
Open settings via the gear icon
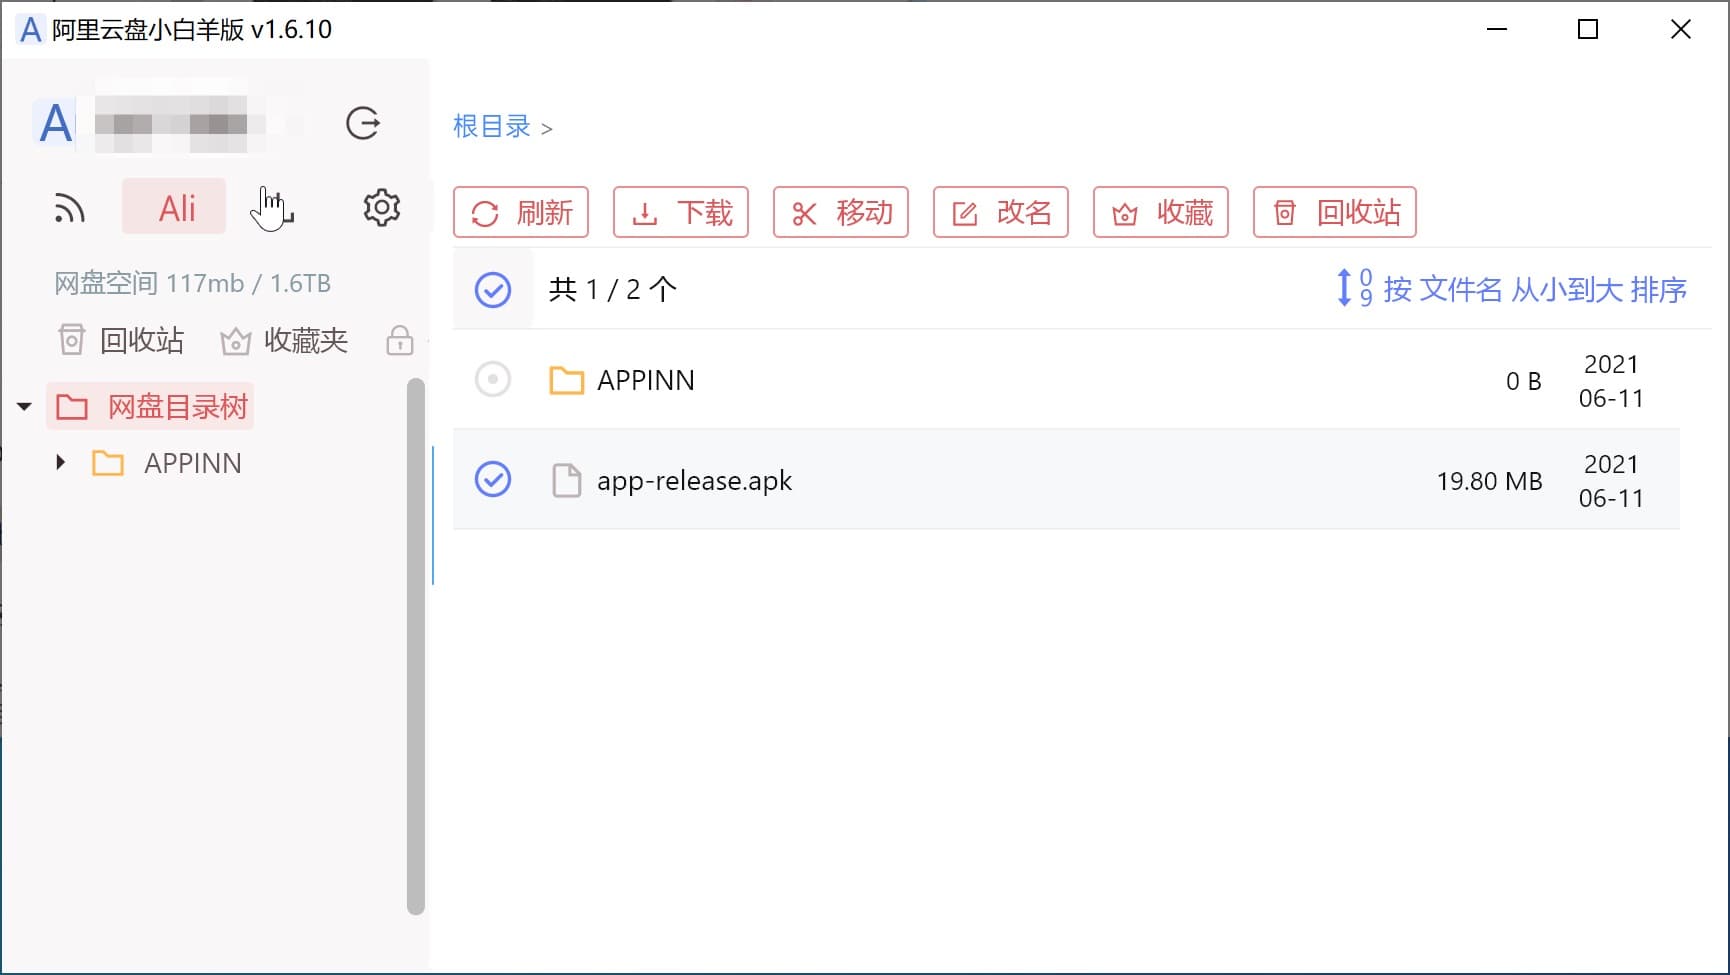tap(381, 207)
